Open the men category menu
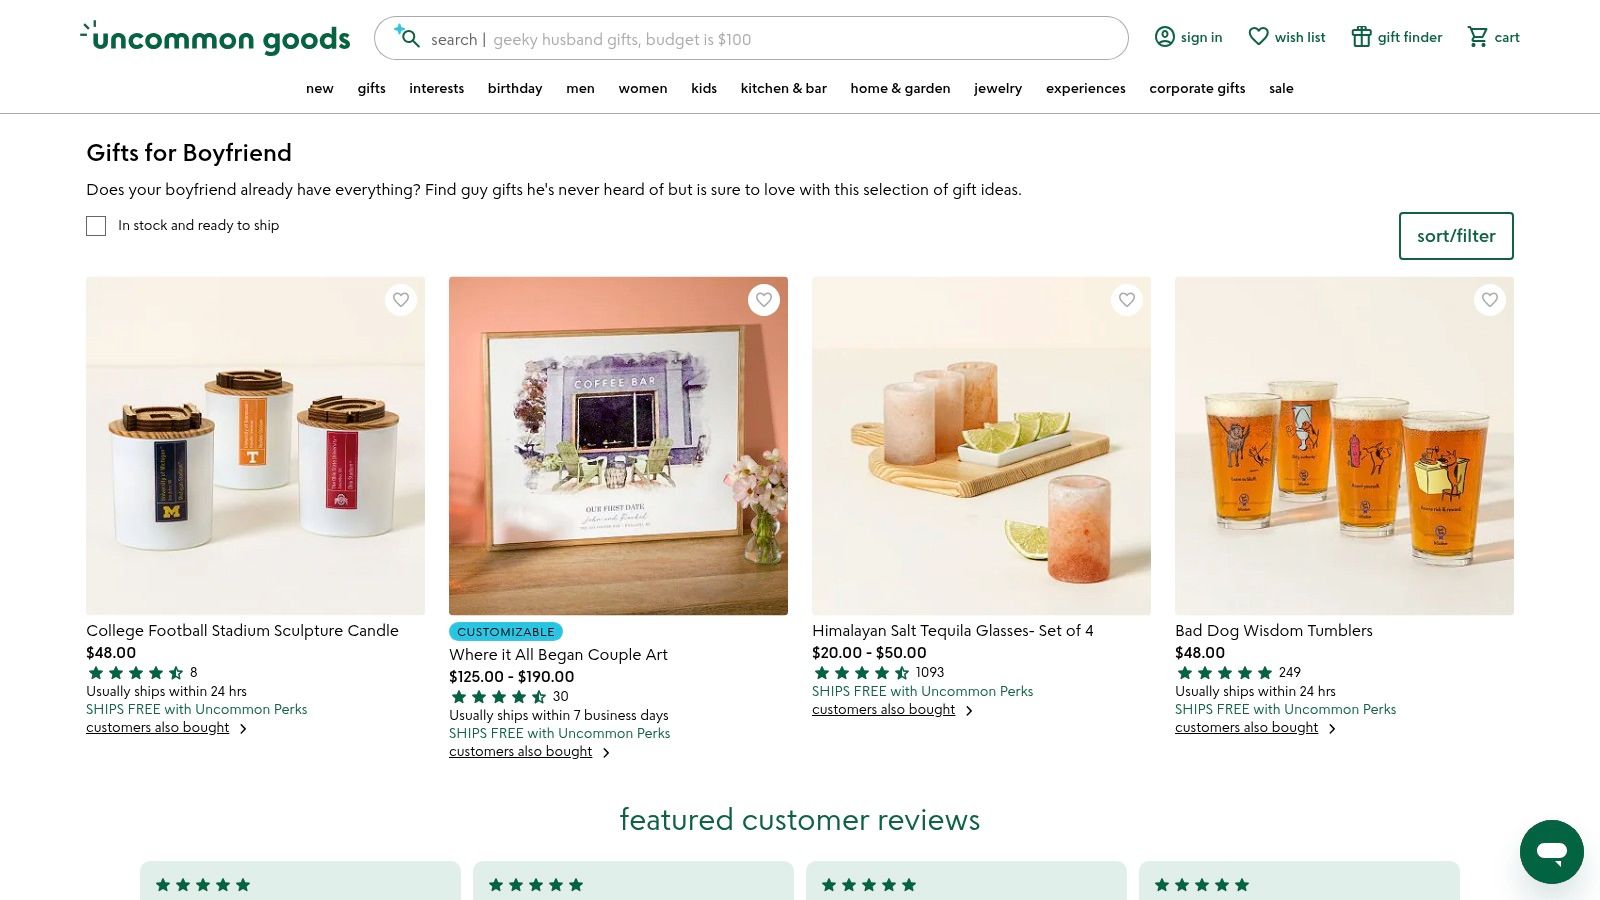The height and width of the screenshot is (900, 1600). 580,88
